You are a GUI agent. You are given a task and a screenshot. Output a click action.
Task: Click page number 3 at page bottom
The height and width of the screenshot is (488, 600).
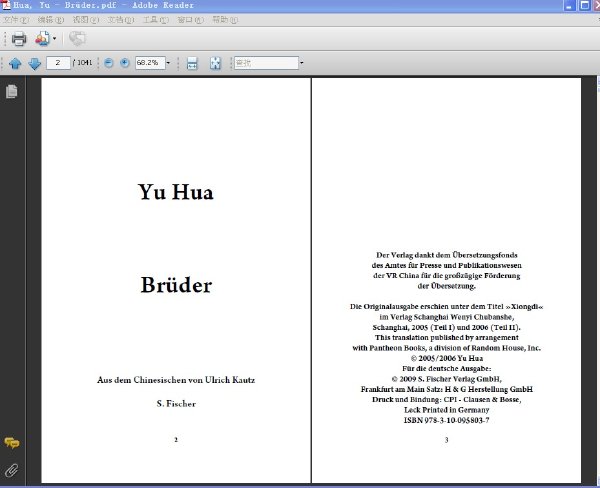click(x=446, y=440)
